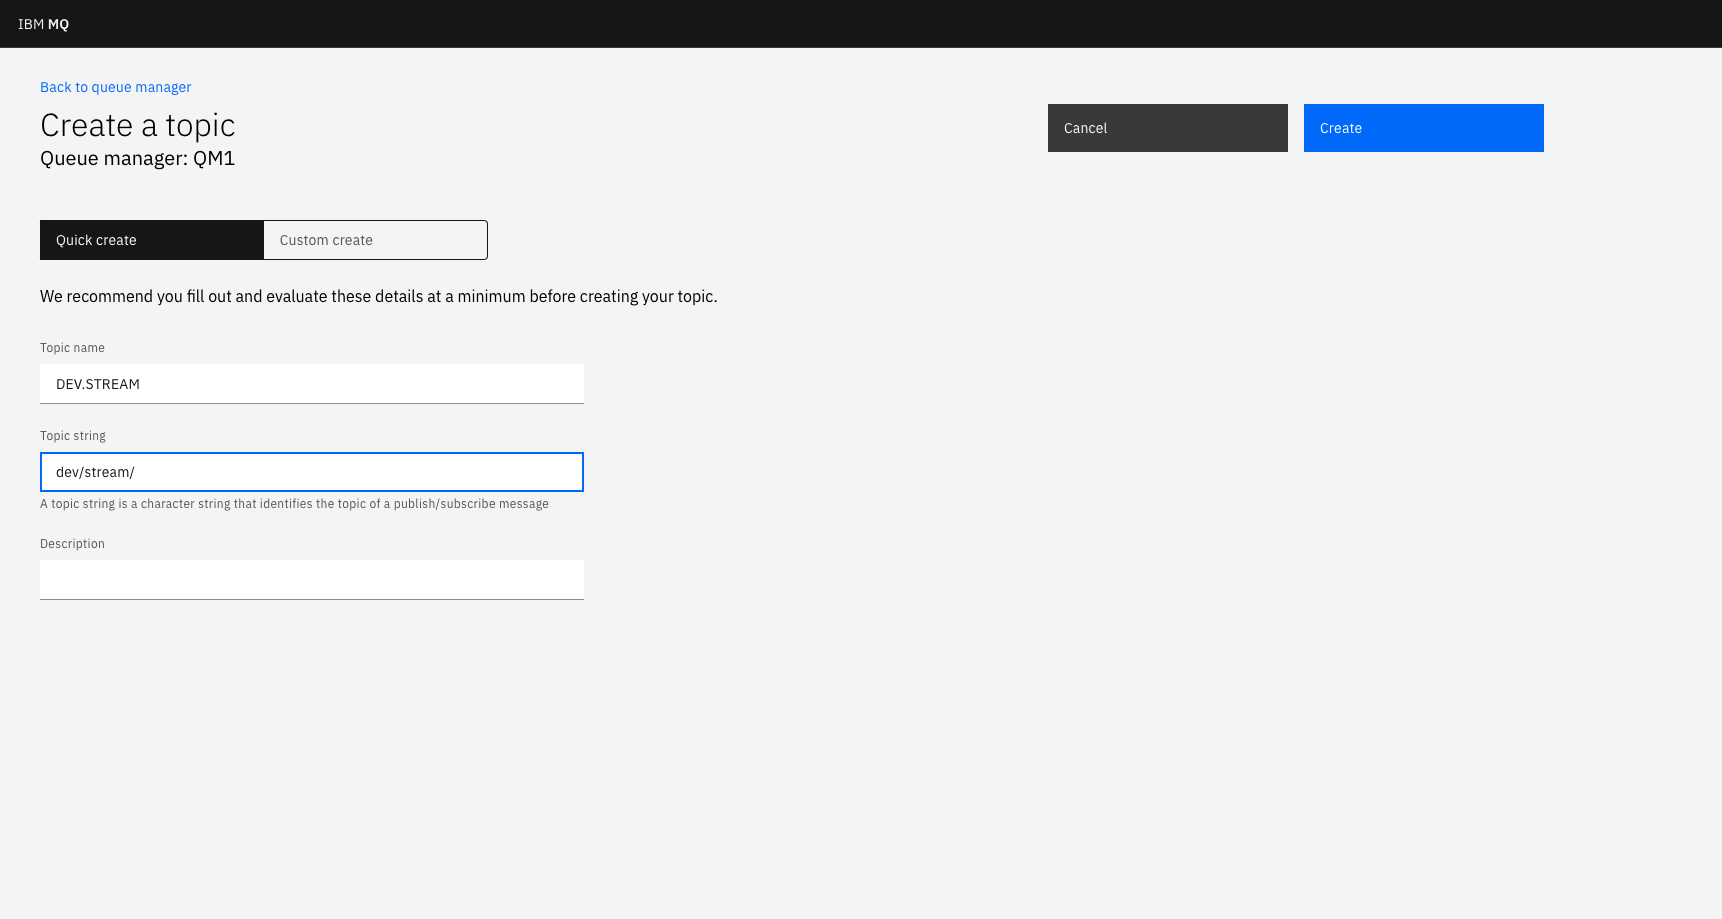1722x919 pixels.
Task: Return to queue manager via the blue link
Action: tap(115, 87)
